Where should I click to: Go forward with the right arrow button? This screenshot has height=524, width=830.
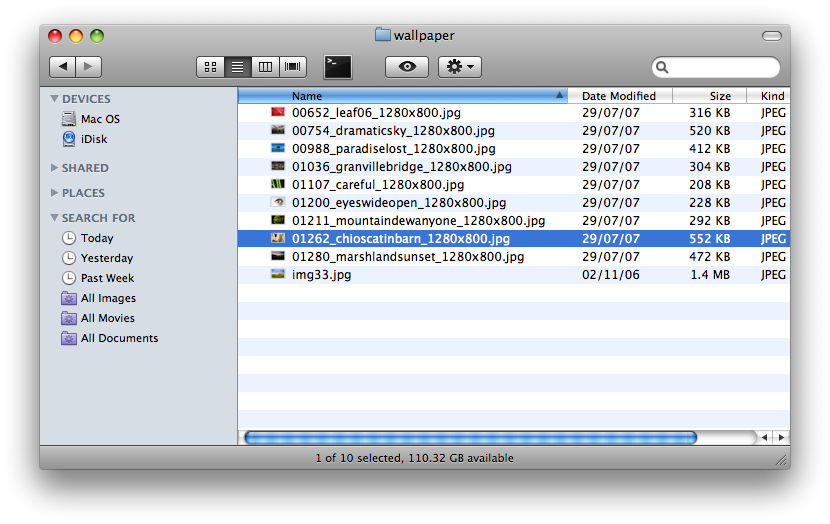tap(88, 67)
